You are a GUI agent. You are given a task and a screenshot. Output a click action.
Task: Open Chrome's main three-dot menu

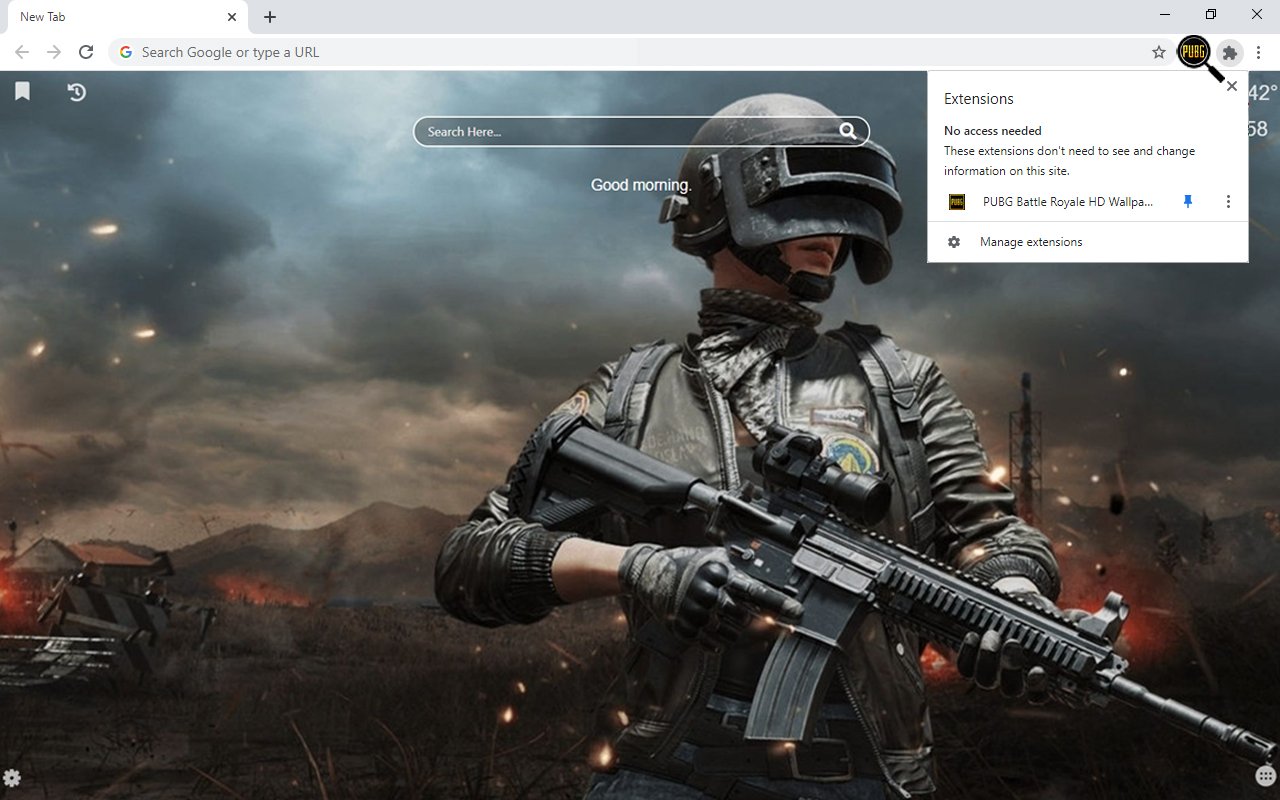pyautogui.click(x=1259, y=52)
